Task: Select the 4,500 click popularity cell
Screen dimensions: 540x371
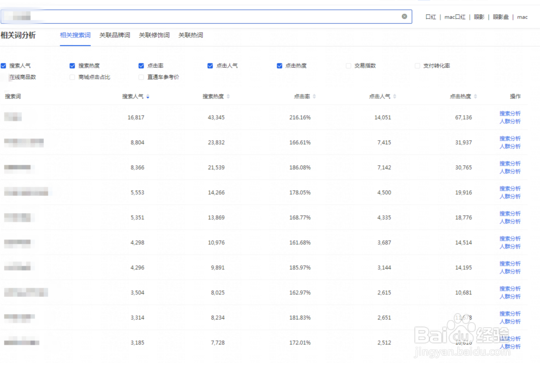Action: point(384,193)
